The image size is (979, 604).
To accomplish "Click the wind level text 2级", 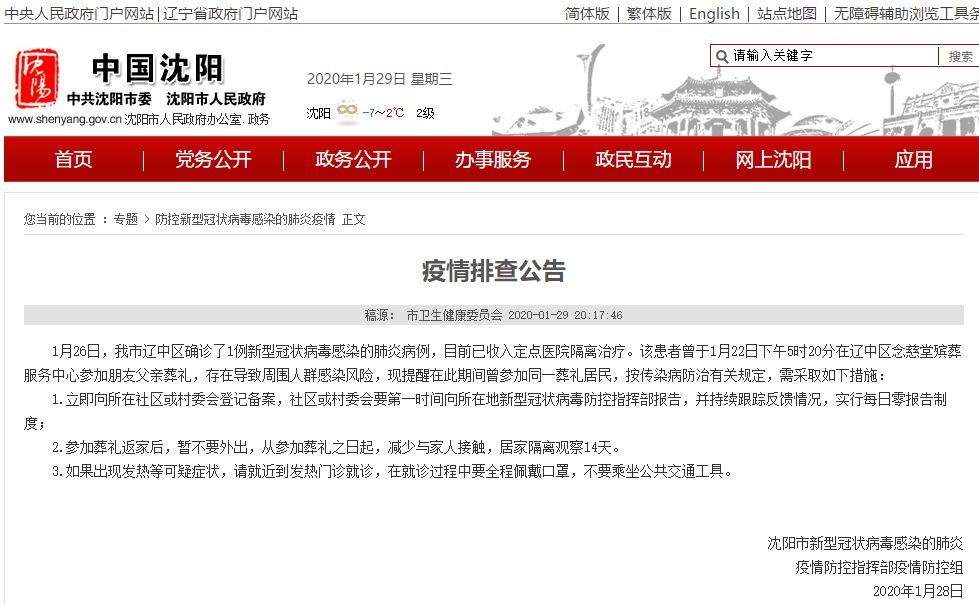I will coord(425,113).
